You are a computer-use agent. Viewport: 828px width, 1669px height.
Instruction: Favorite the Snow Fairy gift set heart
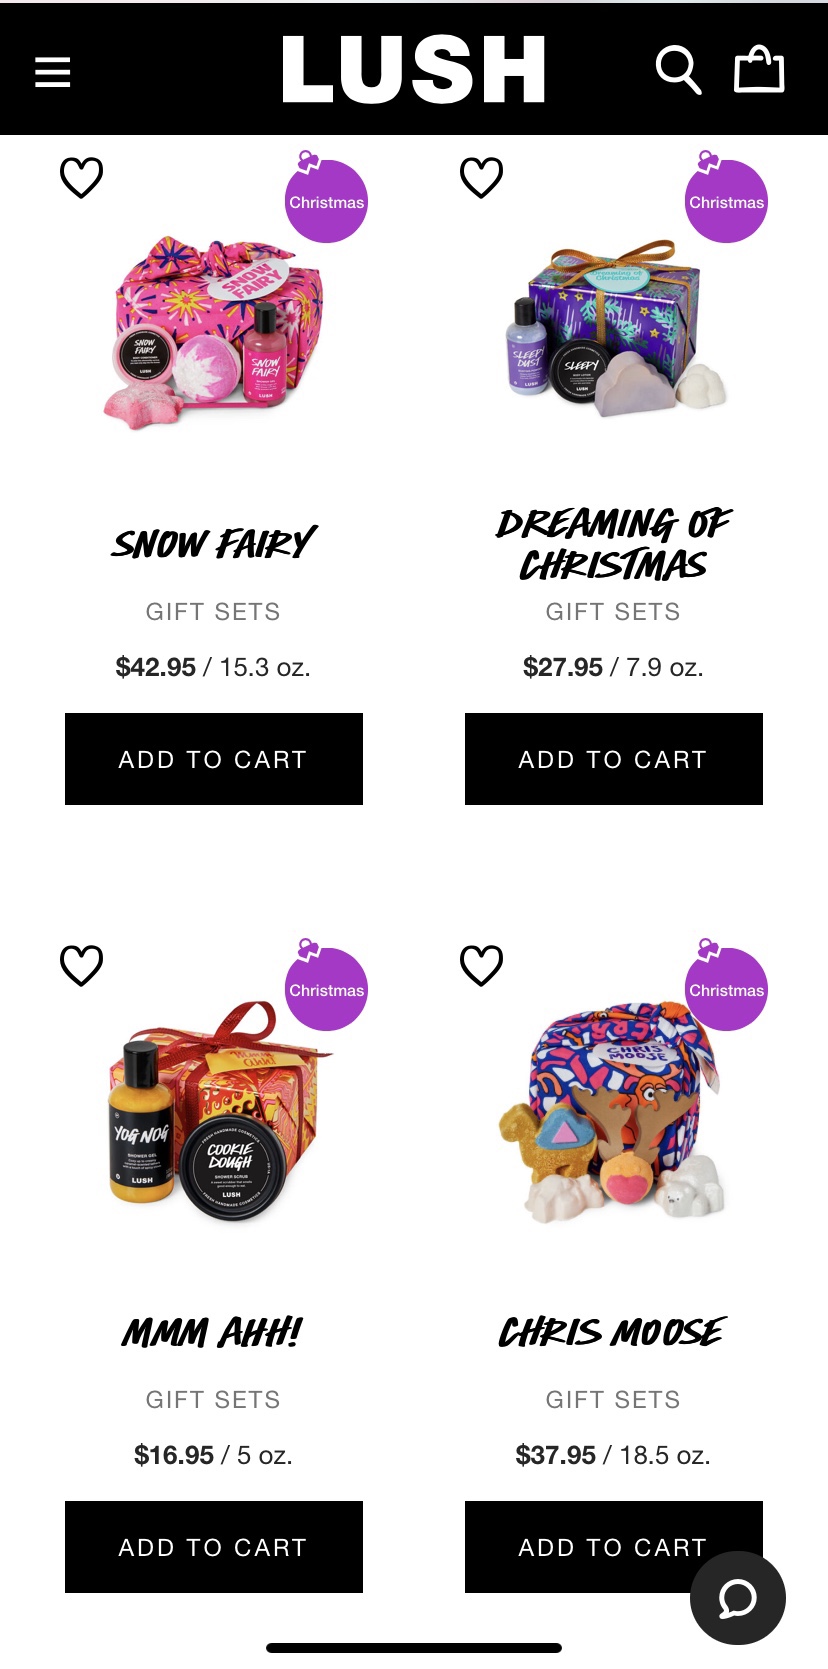(x=82, y=178)
